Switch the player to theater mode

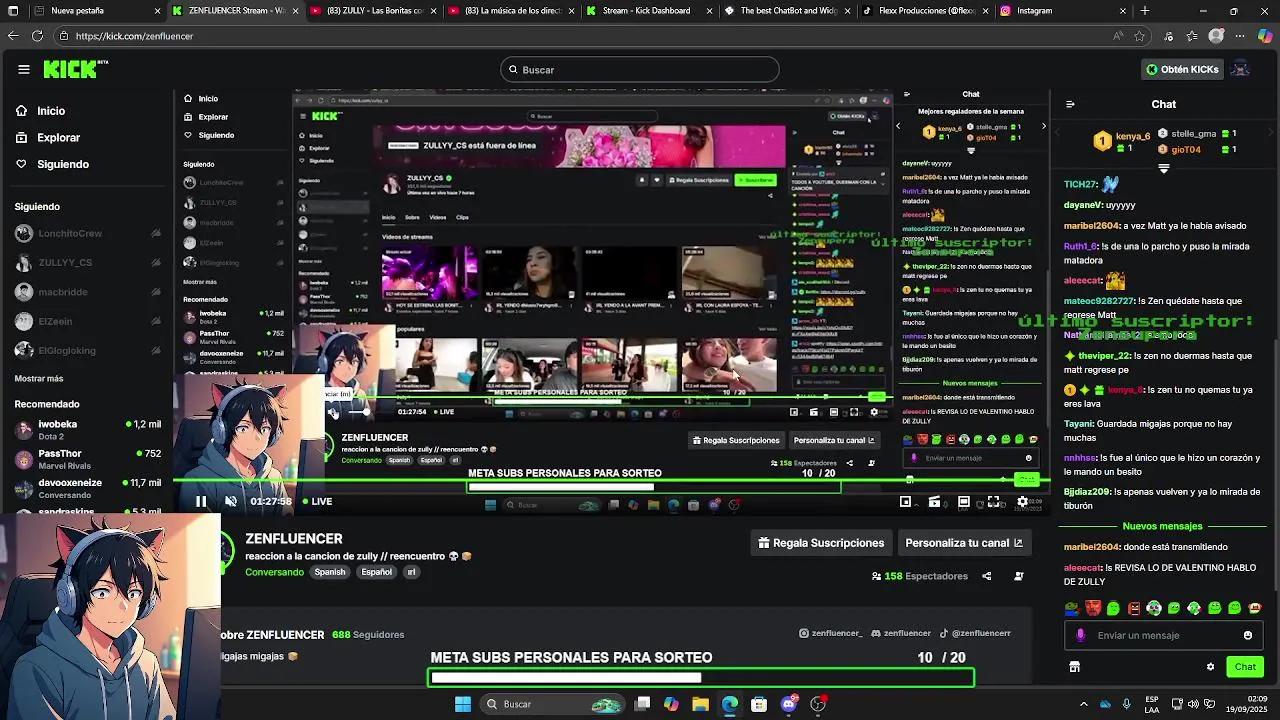(x=964, y=502)
